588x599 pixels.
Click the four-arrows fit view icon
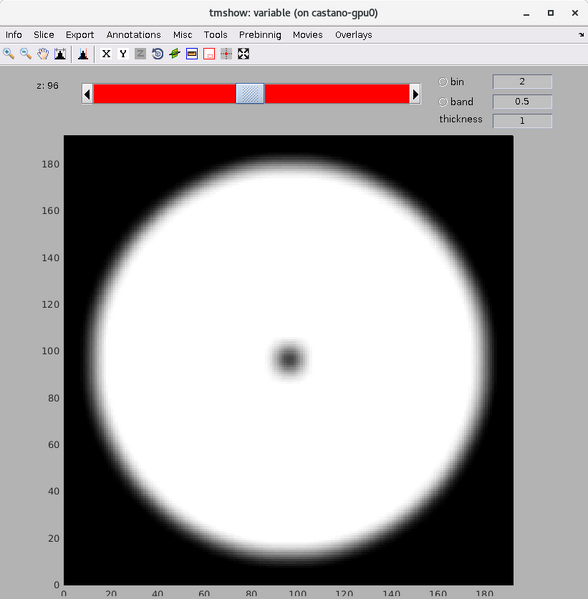[x=243, y=54]
